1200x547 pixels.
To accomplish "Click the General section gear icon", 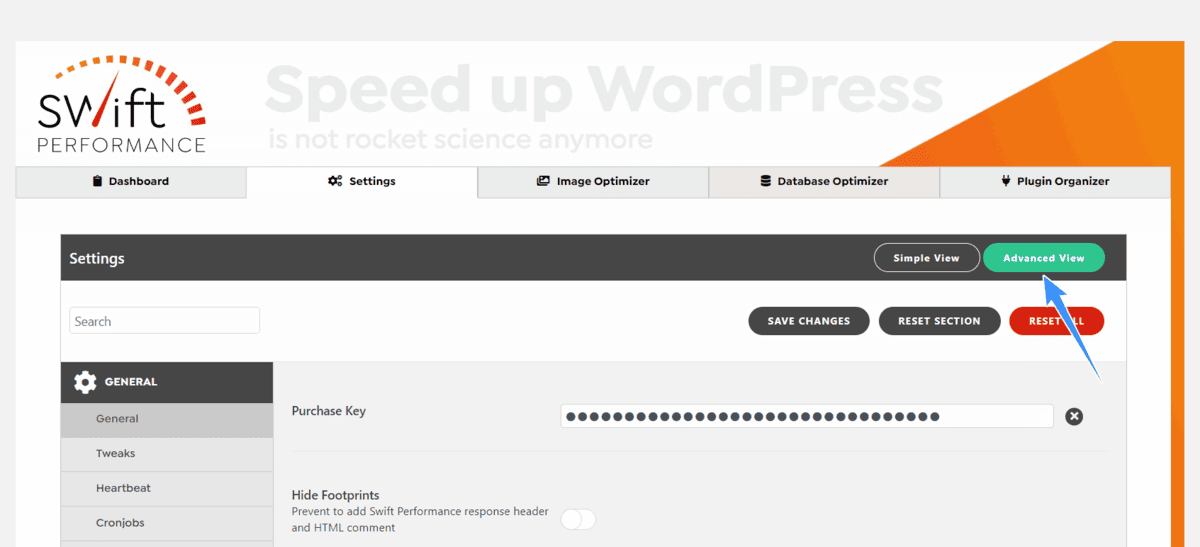I will pyautogui.click(x=85, y=382).
